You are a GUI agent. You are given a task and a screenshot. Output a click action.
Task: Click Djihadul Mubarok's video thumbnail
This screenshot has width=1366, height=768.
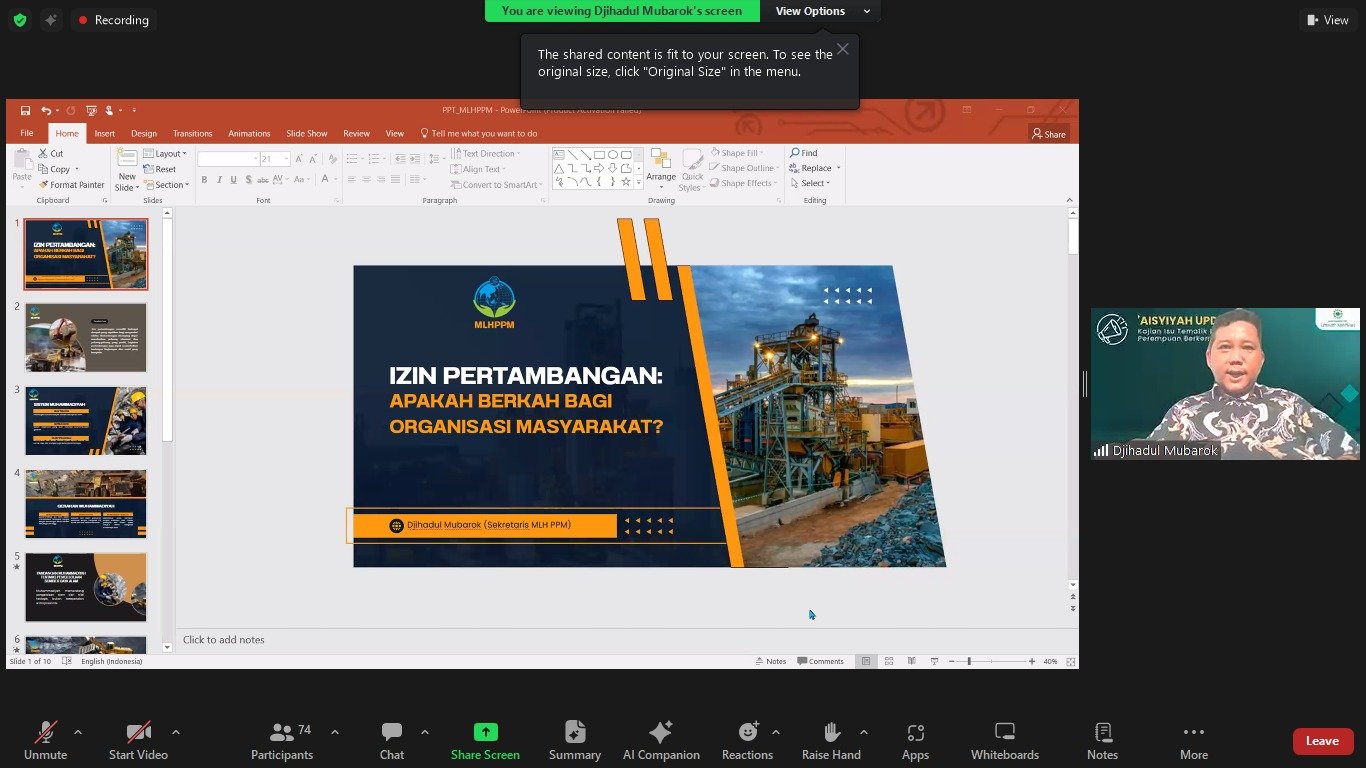click(1224, 383)
